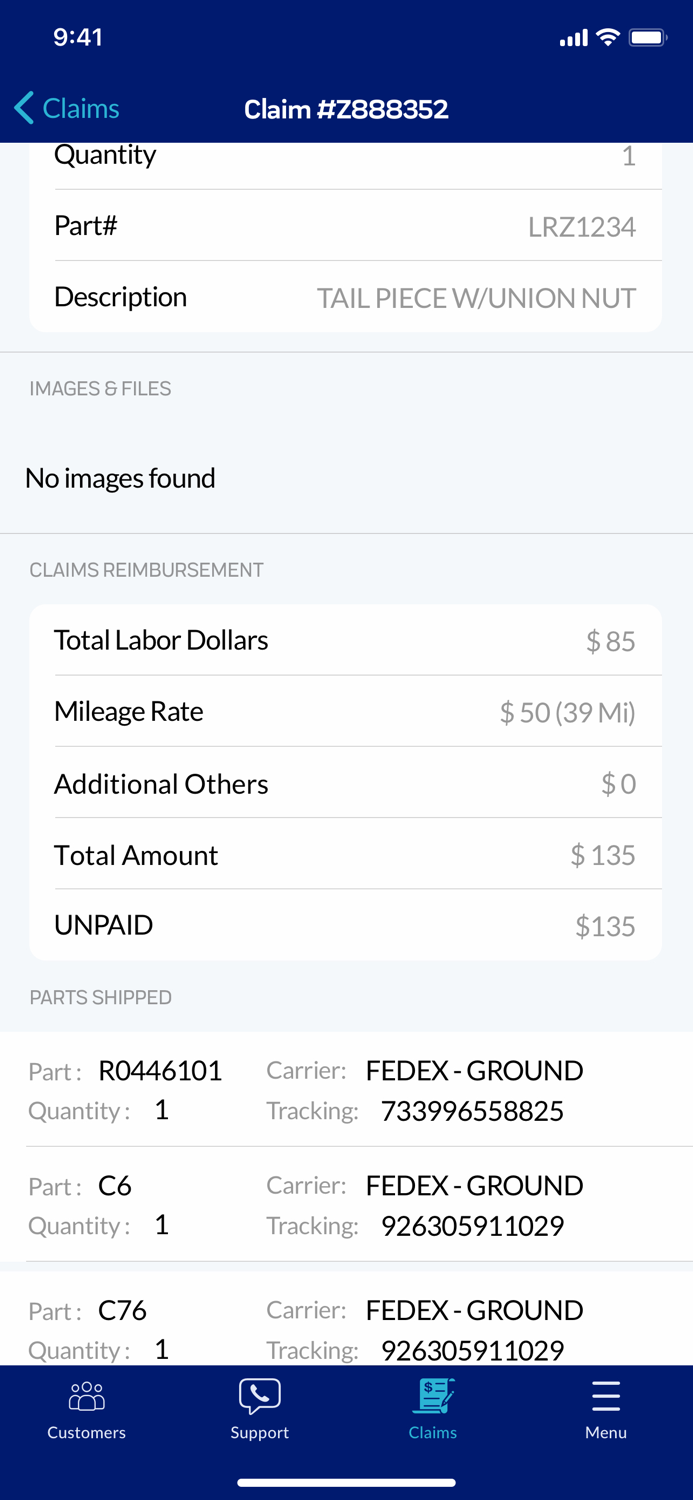Tap the Wi-Fi status icon
Screen dimensions: 693x1500
click(607, 38)
